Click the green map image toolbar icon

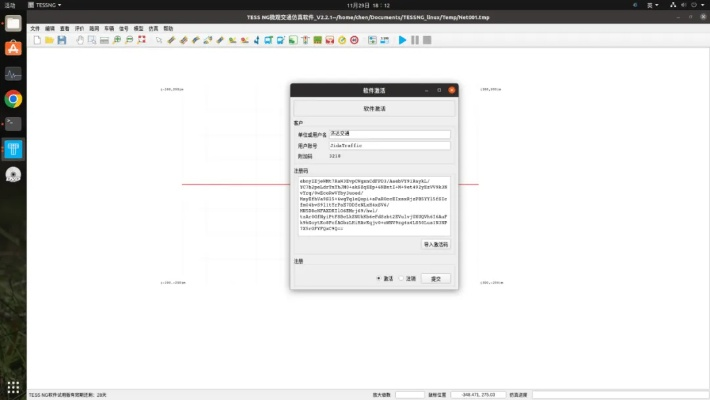[293, 40]
